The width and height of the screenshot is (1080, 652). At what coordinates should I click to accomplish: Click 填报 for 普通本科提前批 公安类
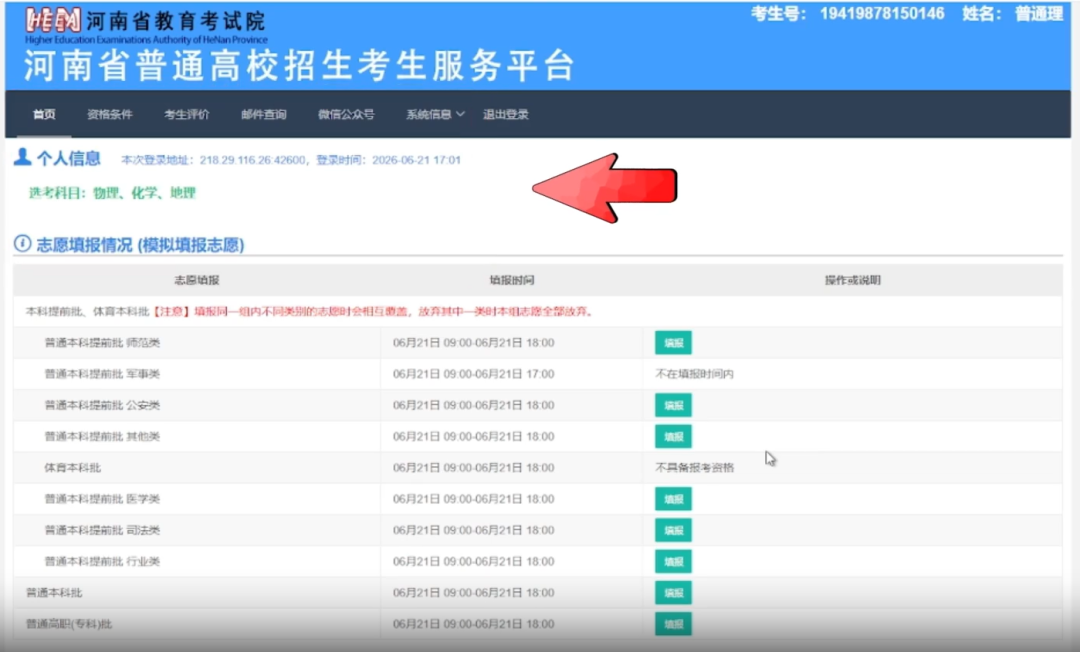(x=673, y=406)
